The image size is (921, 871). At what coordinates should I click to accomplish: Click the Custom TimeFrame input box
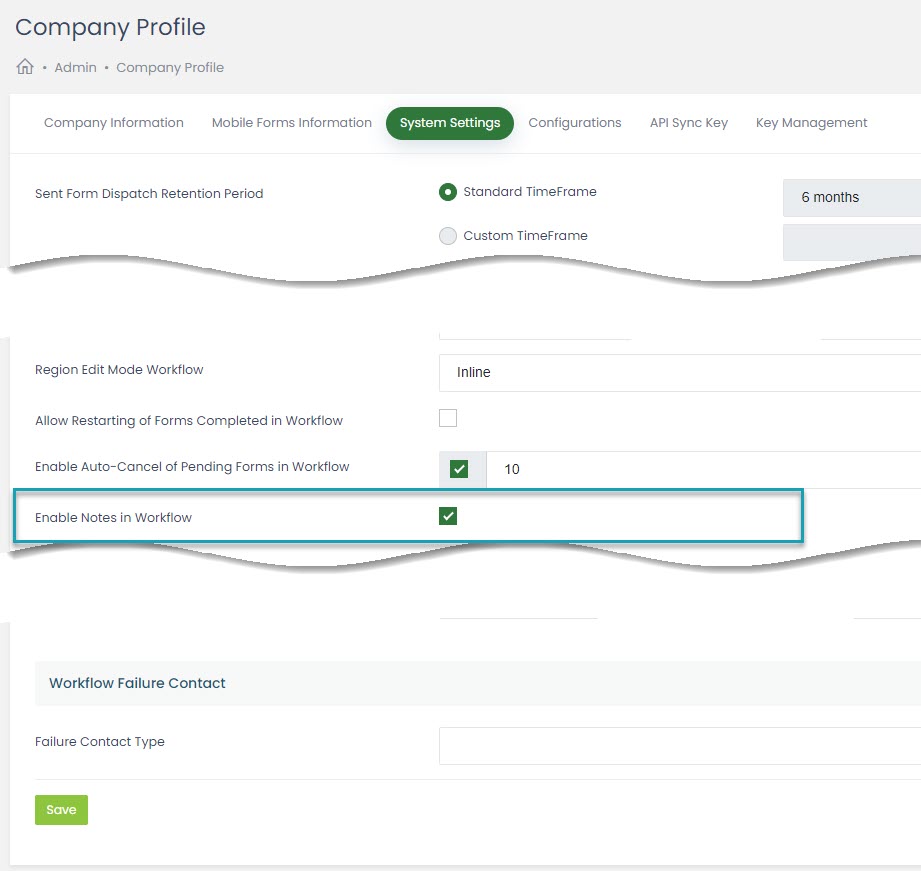coord(850,242)
